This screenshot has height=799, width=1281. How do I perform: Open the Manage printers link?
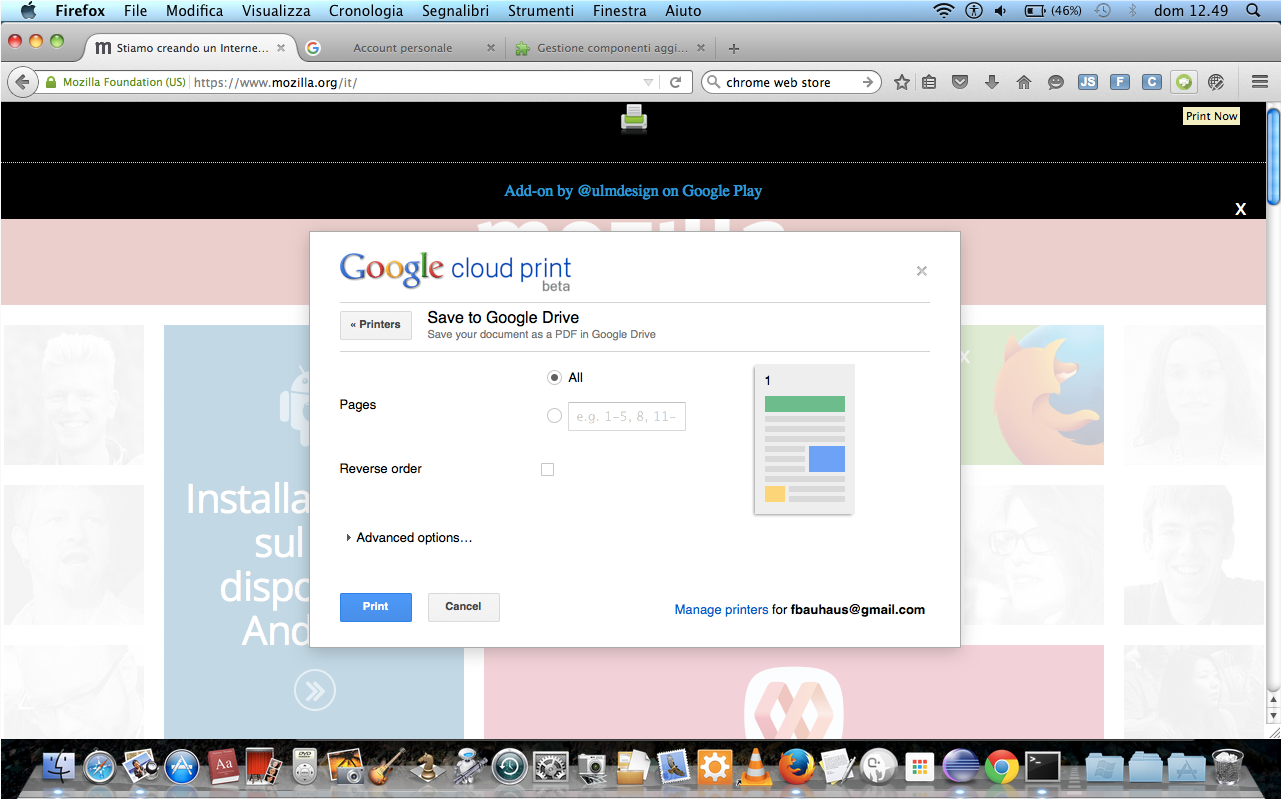[x=721, y=609]
